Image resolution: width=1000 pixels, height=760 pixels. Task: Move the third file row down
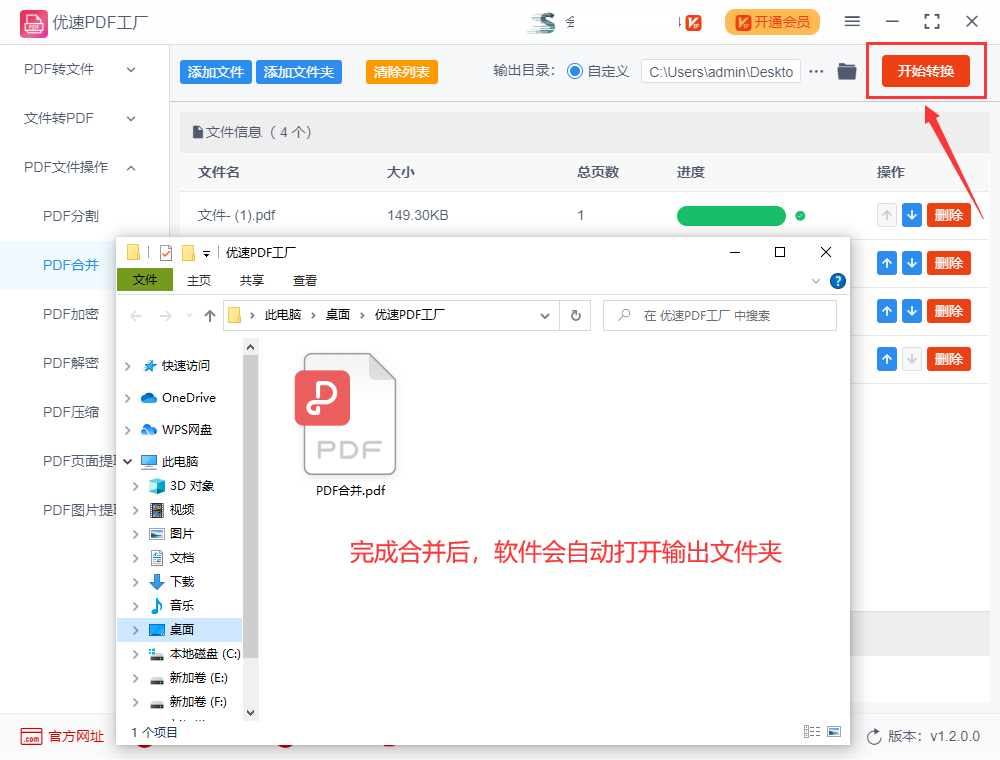click(x=912, y=311)
